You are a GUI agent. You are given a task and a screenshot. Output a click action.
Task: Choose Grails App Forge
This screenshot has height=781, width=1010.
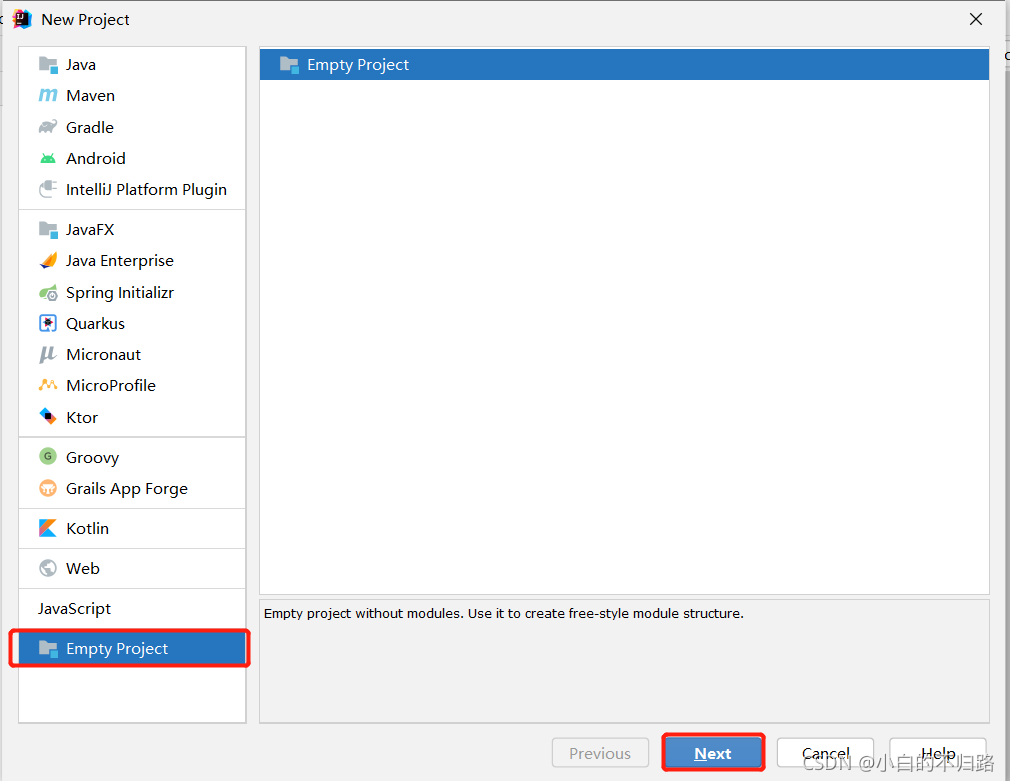pos(132,488)
